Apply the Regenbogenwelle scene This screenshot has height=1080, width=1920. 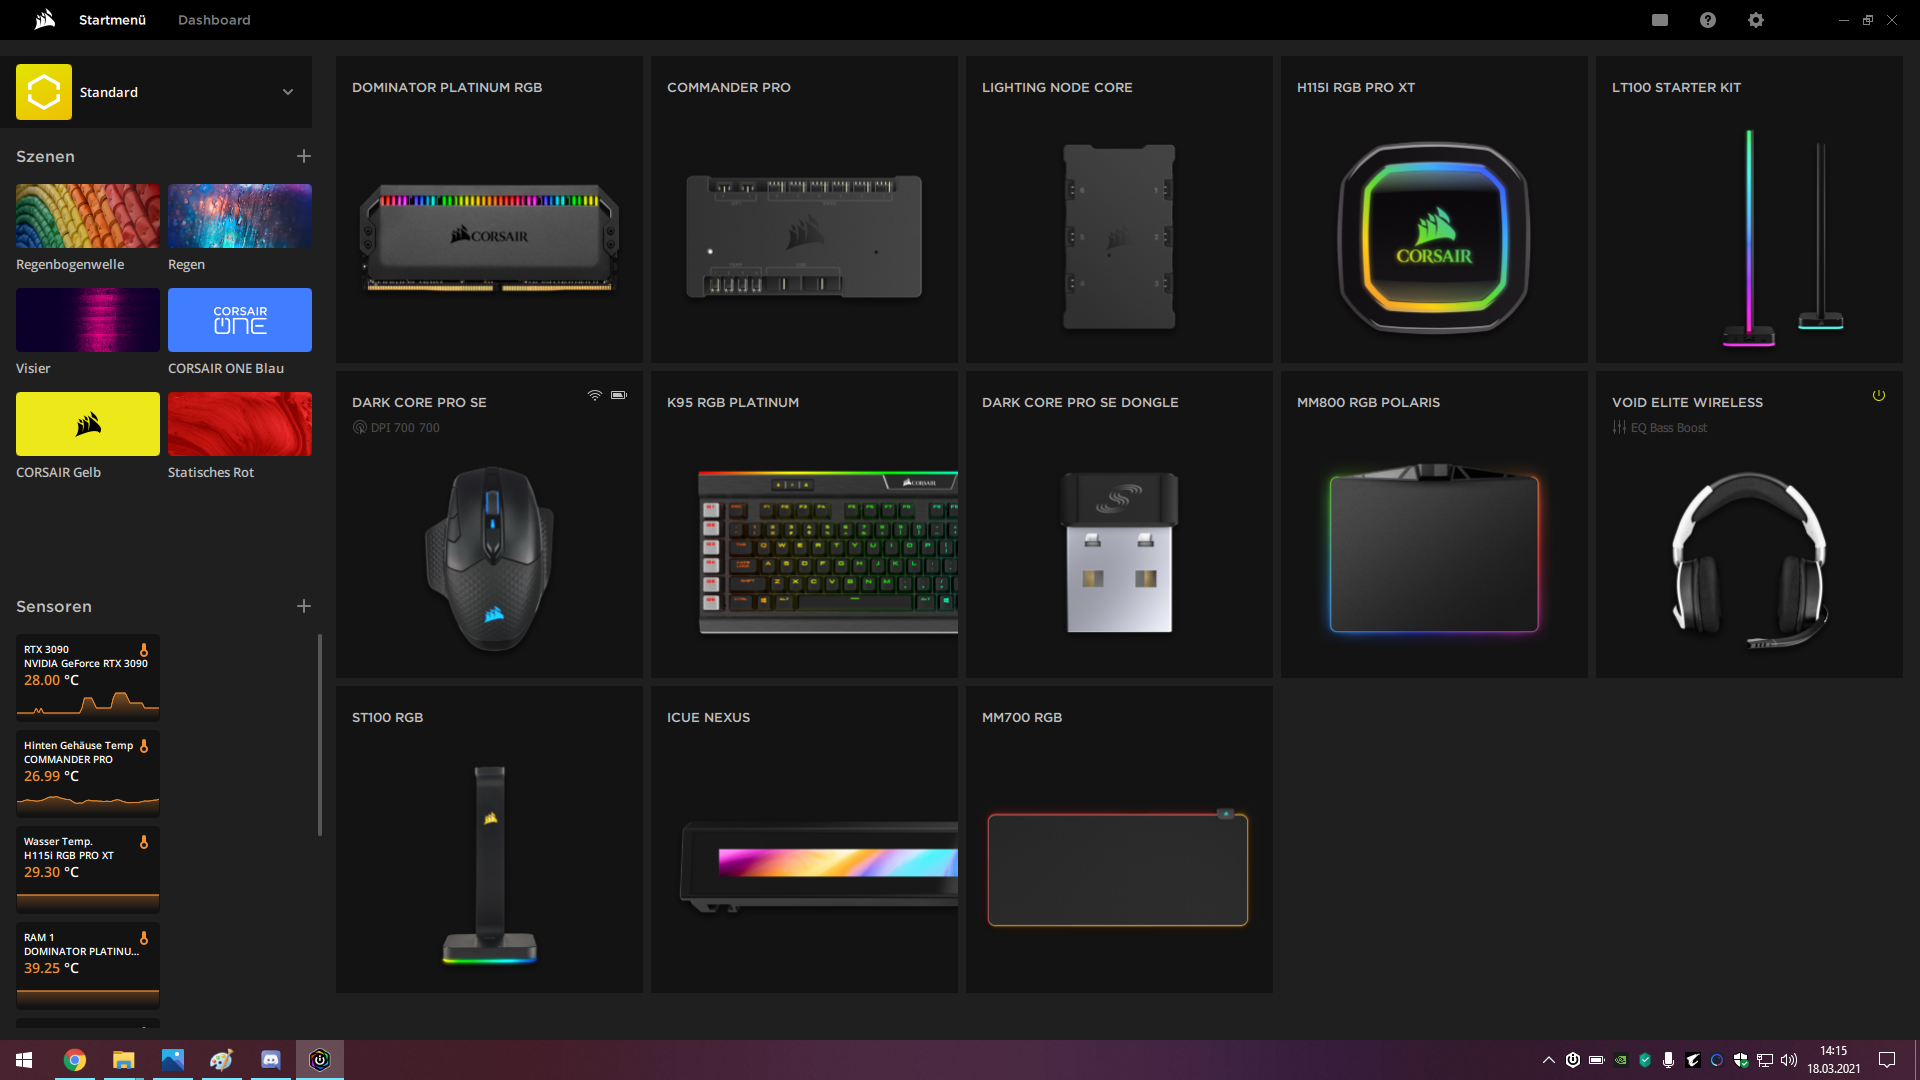pyautogui.click(x=88, y=216)
